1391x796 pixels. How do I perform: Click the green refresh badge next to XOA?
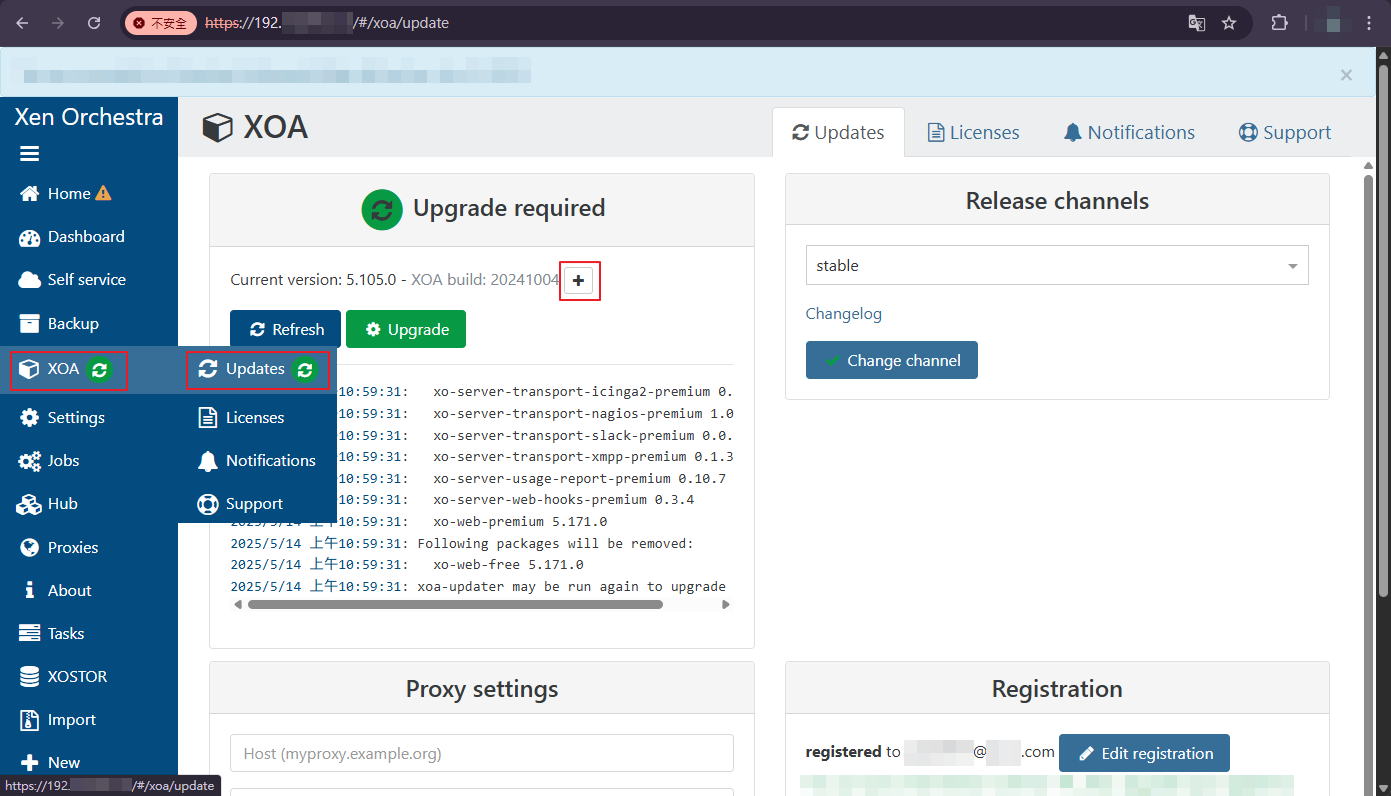(99, 370)
